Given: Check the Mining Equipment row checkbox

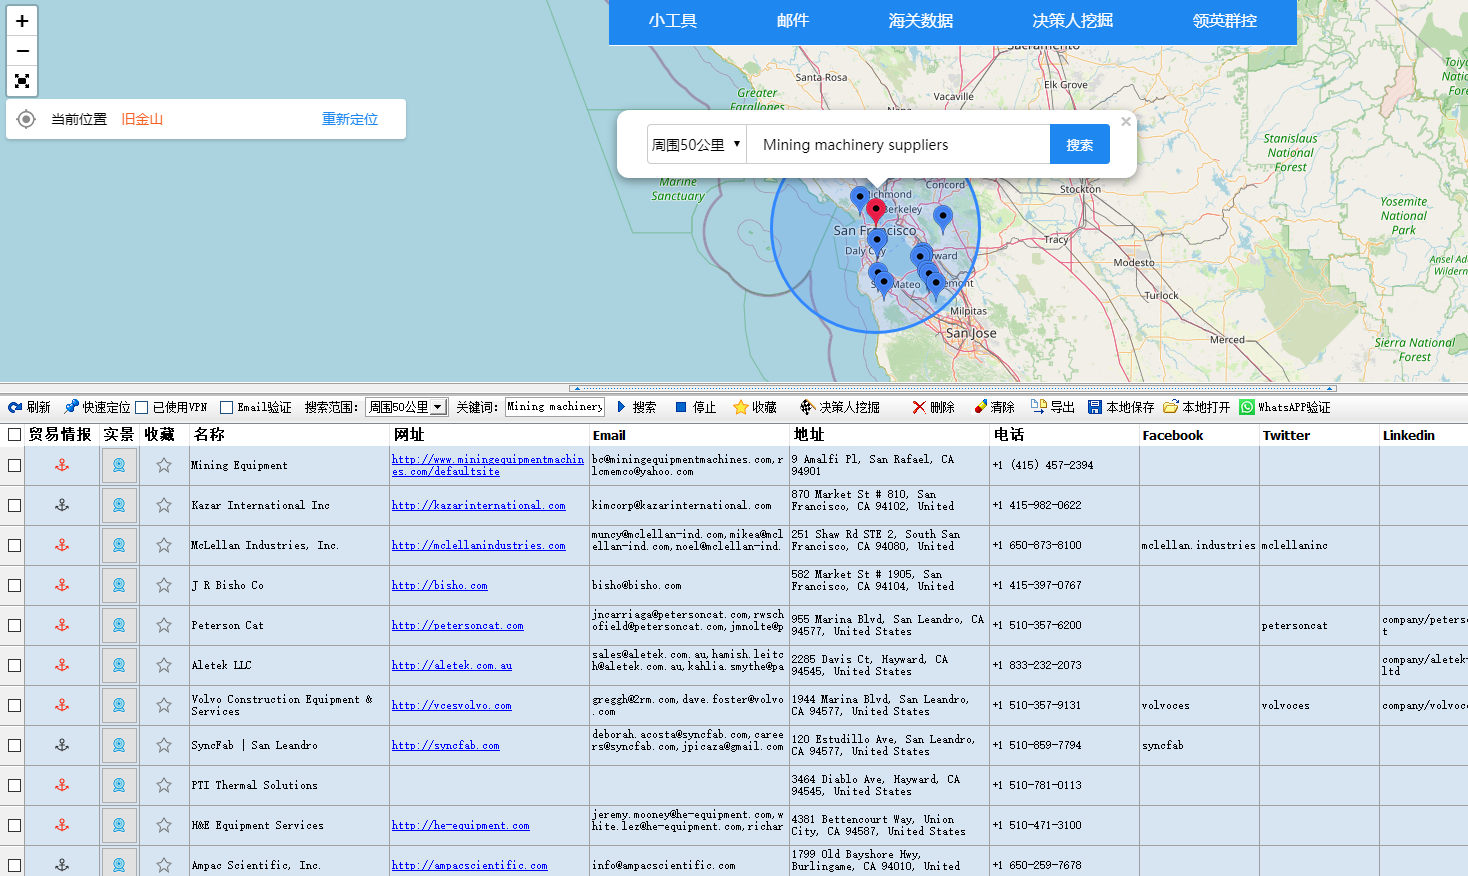Looking at the screenshot, I should (14, 465).
